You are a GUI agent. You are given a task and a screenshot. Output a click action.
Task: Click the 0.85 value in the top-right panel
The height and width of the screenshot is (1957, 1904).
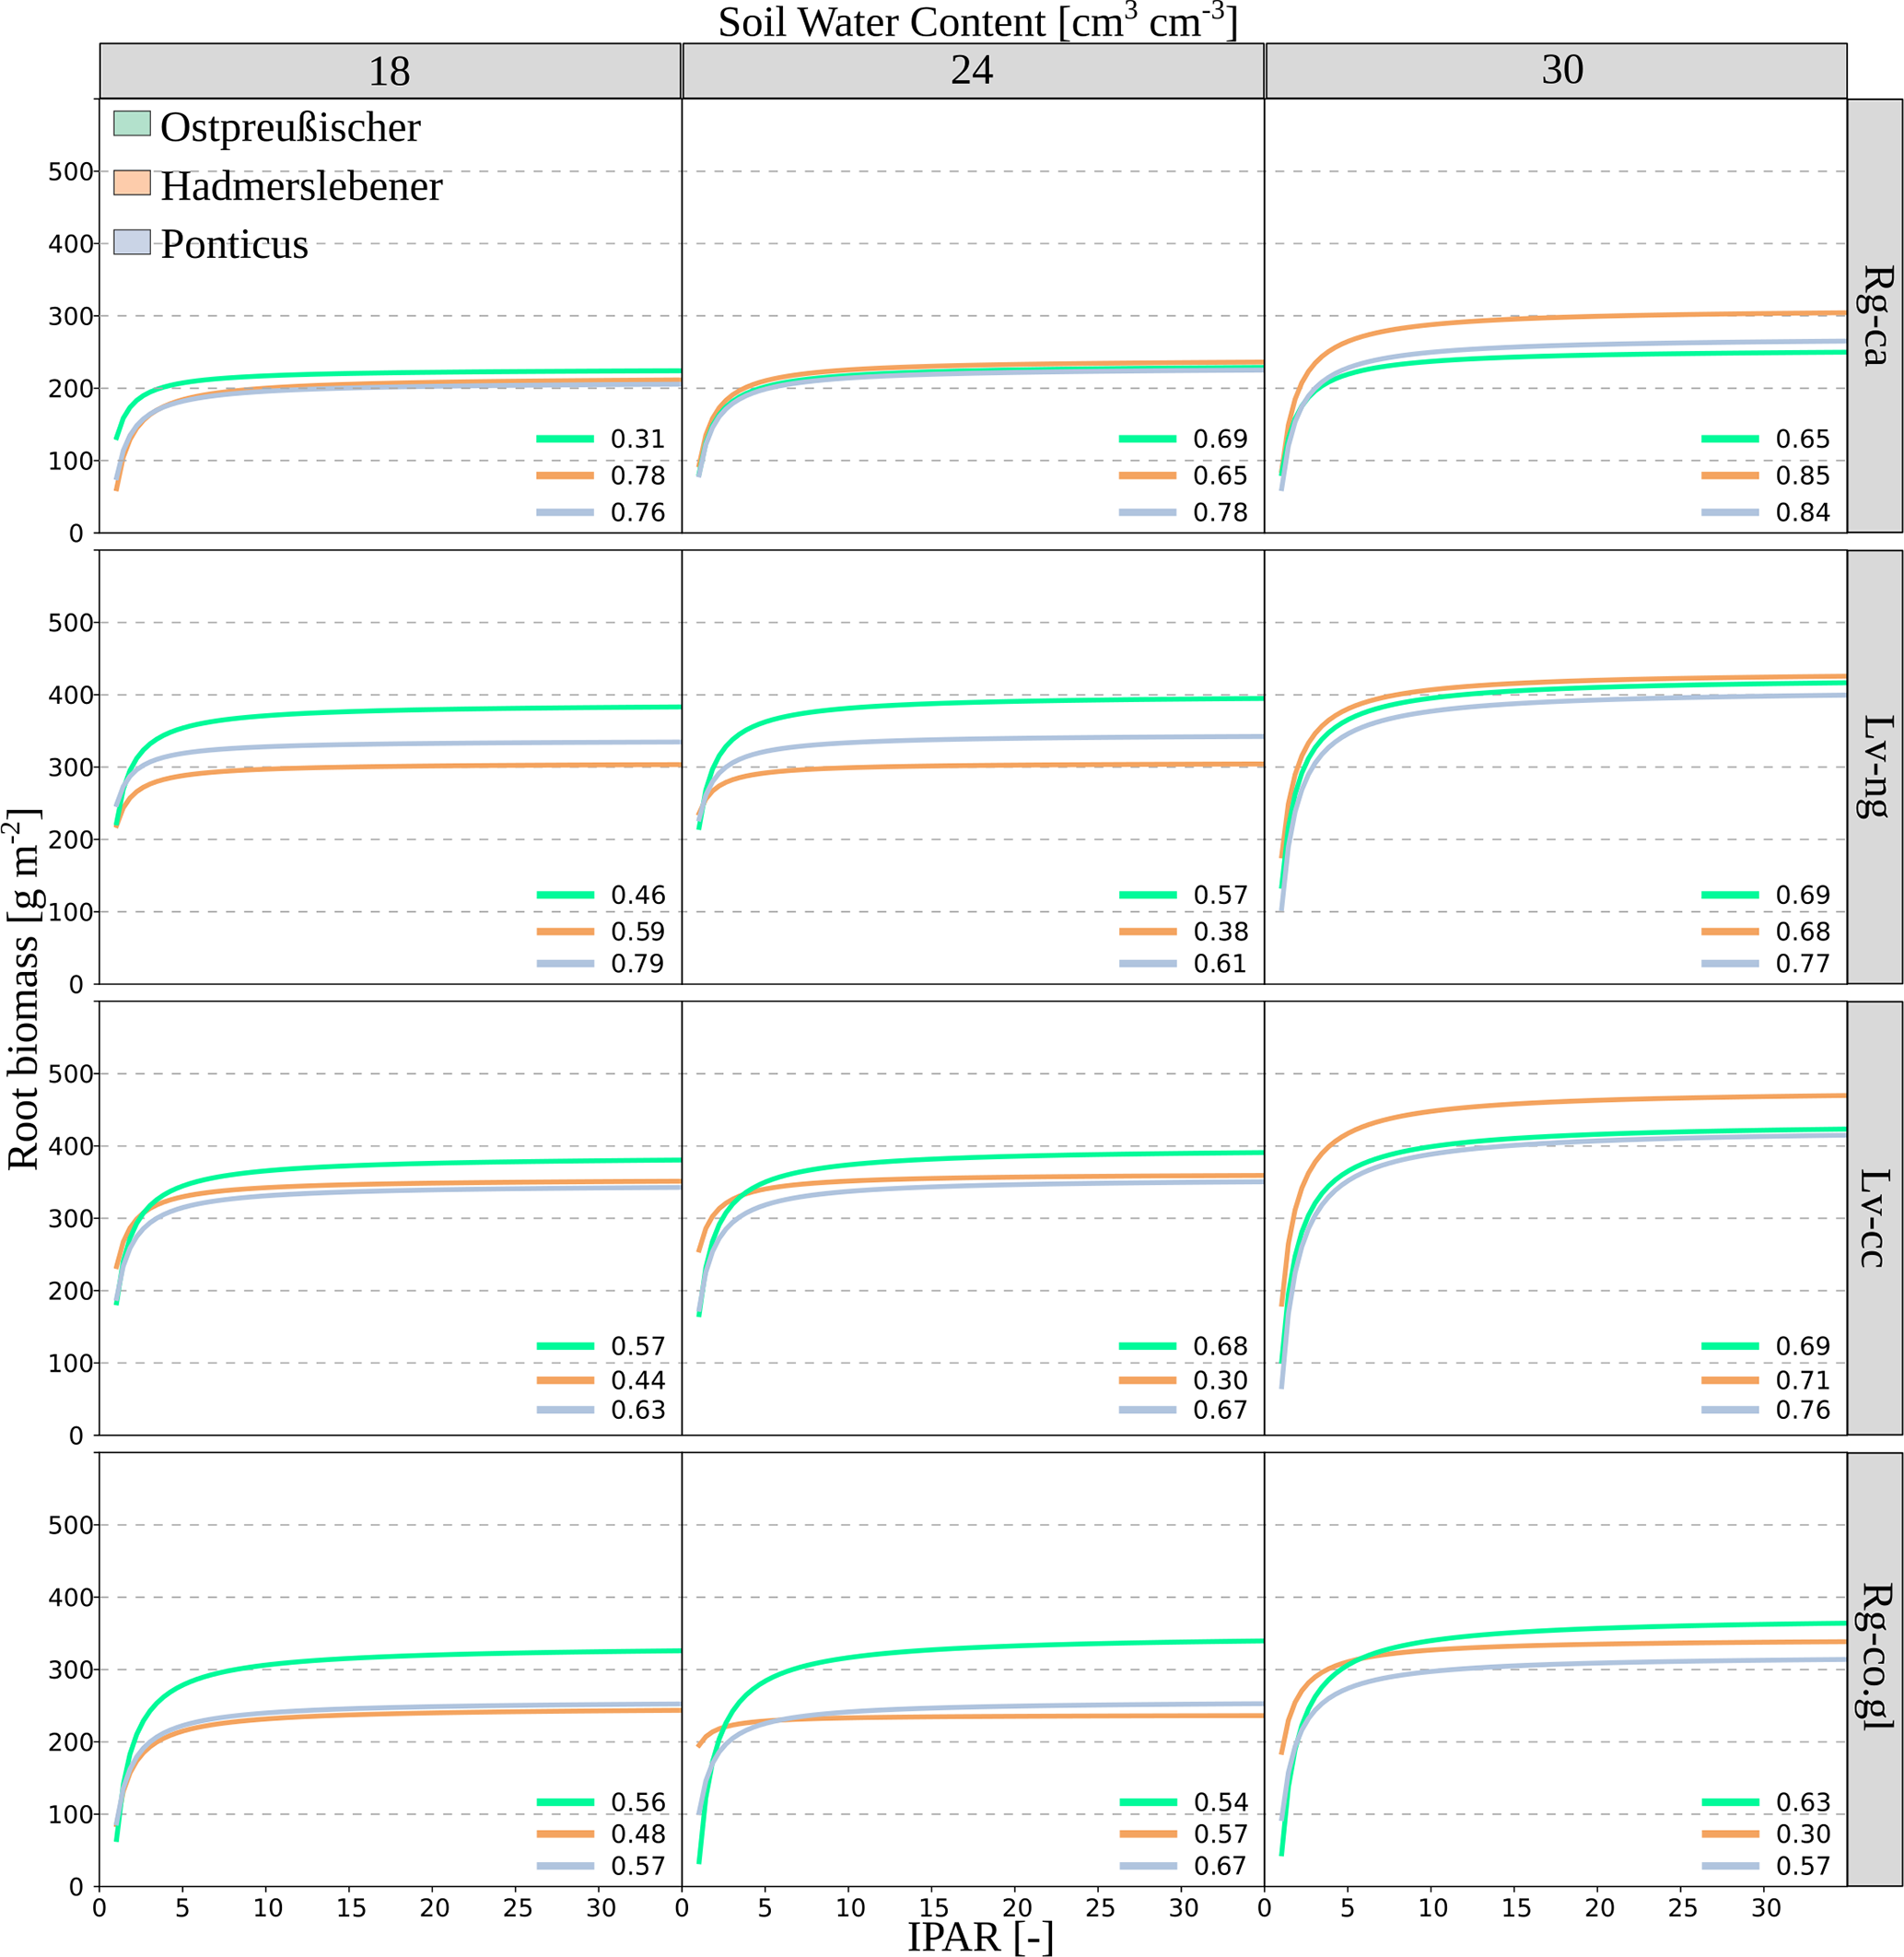coord(1802,476)
